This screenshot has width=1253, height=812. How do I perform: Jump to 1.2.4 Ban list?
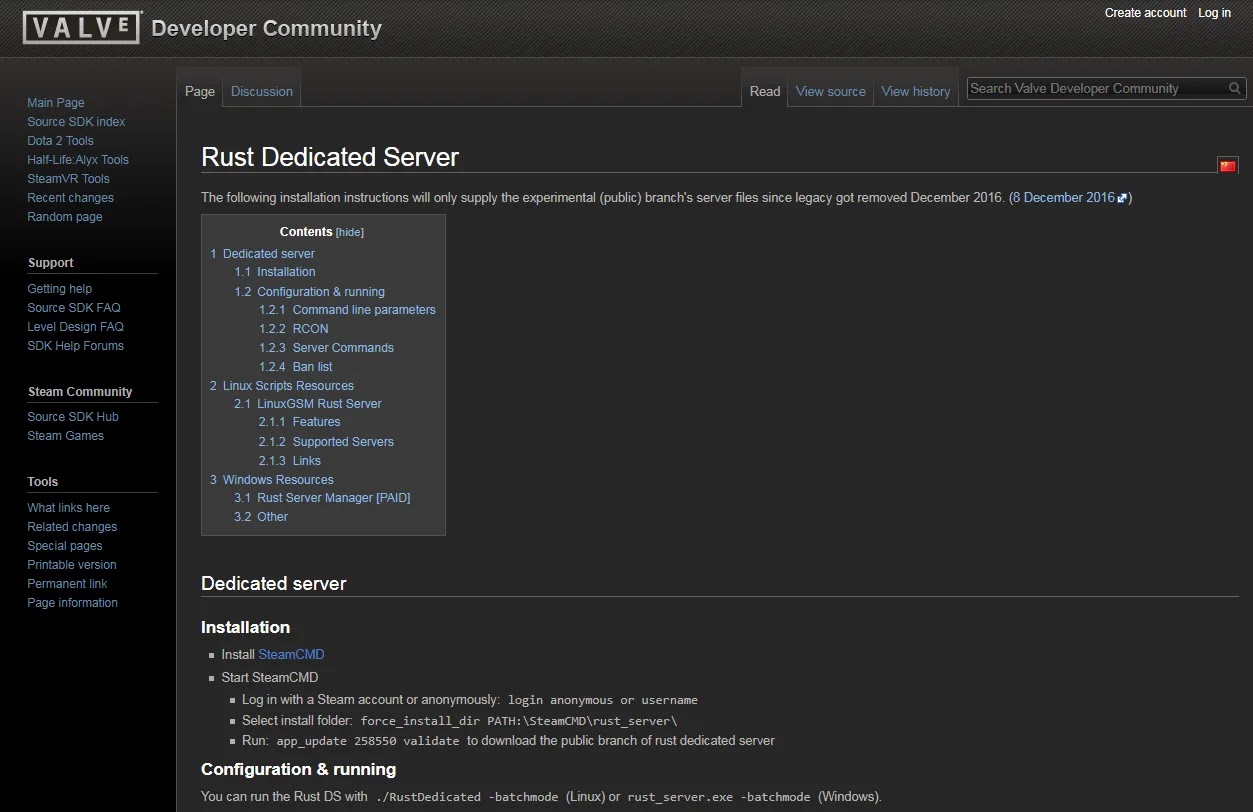point(295,367)
